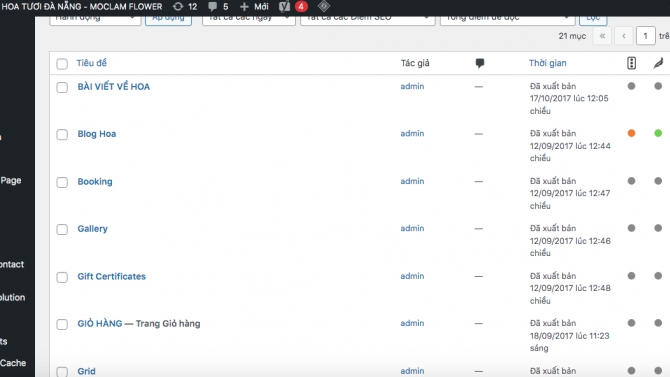This screenshot has height=377, width=670.
Task: Click the grey readability dot for Gift Certificates
Action: coord(658,276)
